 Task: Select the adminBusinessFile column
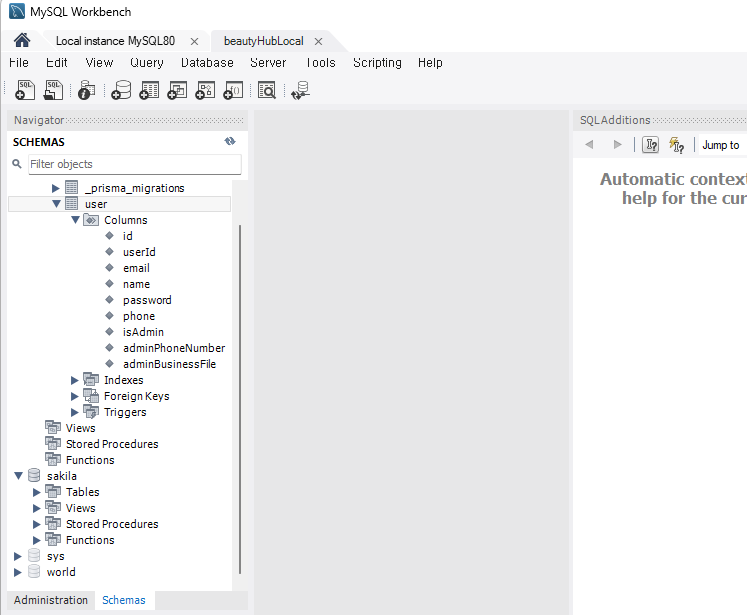click(169, 364)
